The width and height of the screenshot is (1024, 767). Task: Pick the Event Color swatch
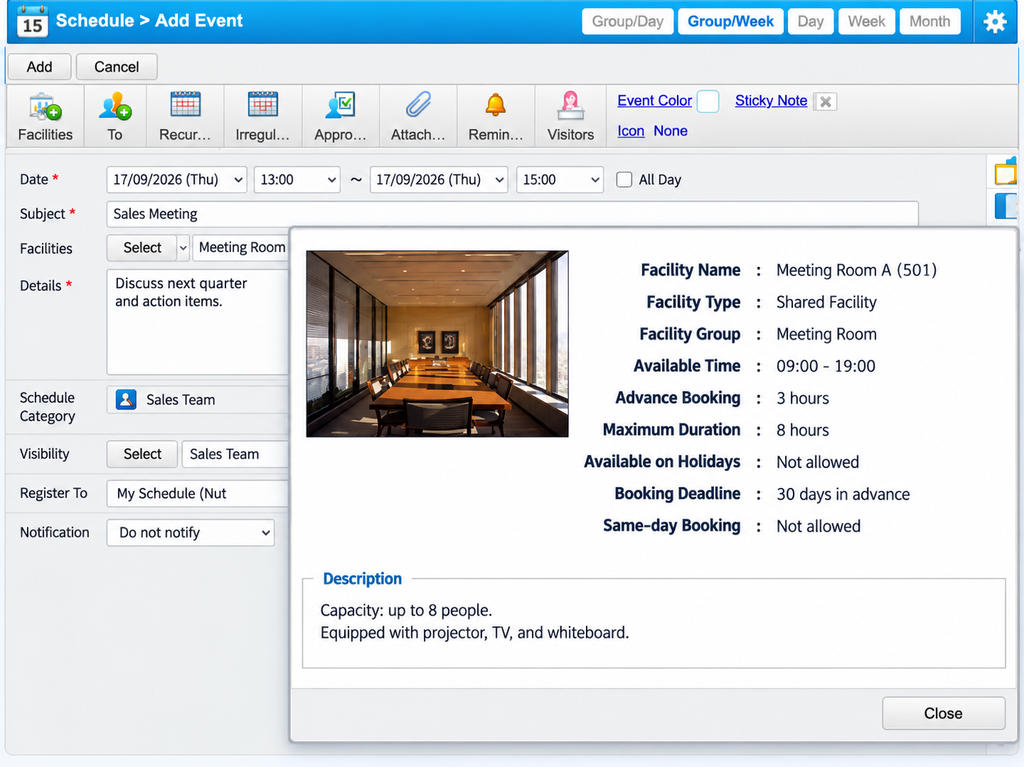pyautogui.click(x=708, y=101)
